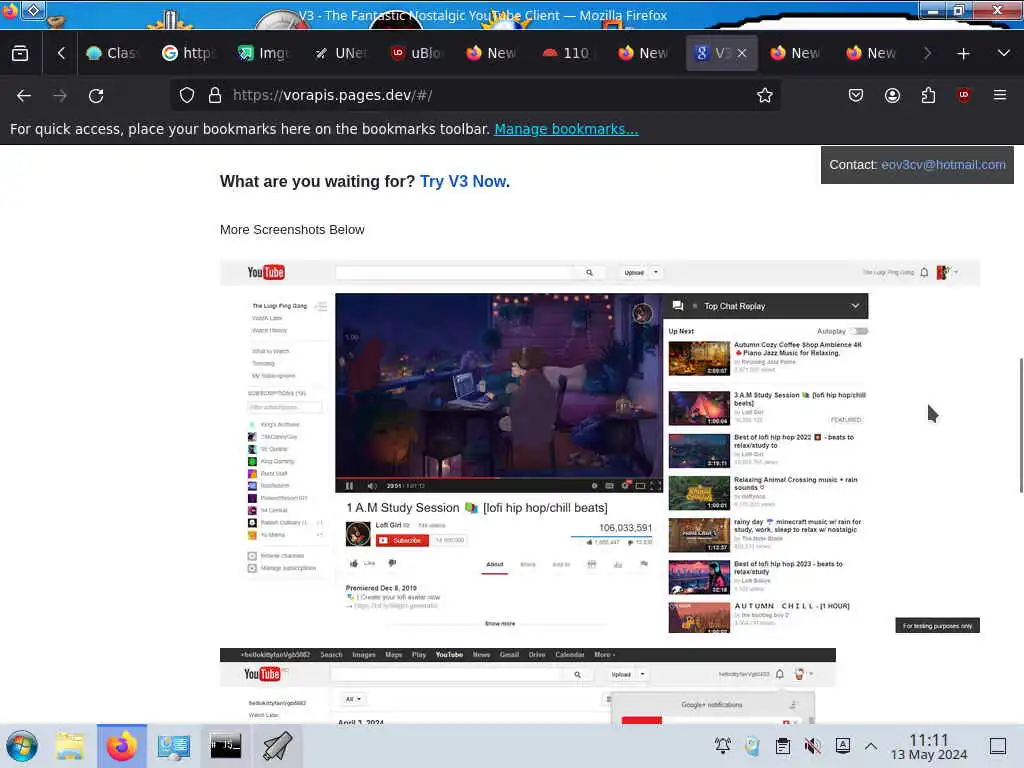Click the YouTube bell icon in first screenshot

(924, 272)
